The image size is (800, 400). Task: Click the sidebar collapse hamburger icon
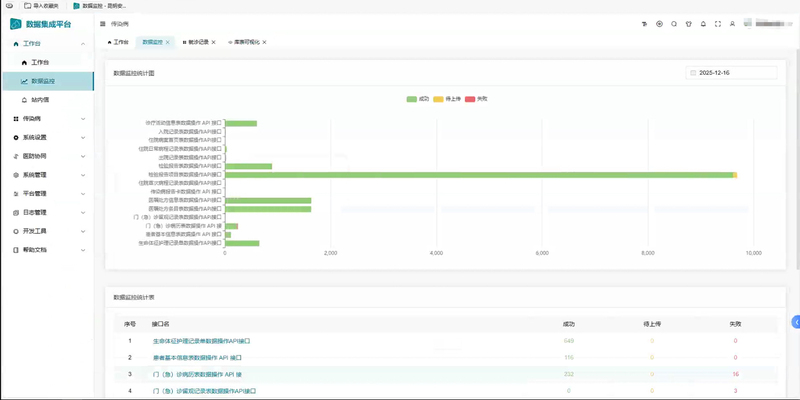[x=103, y=23]
